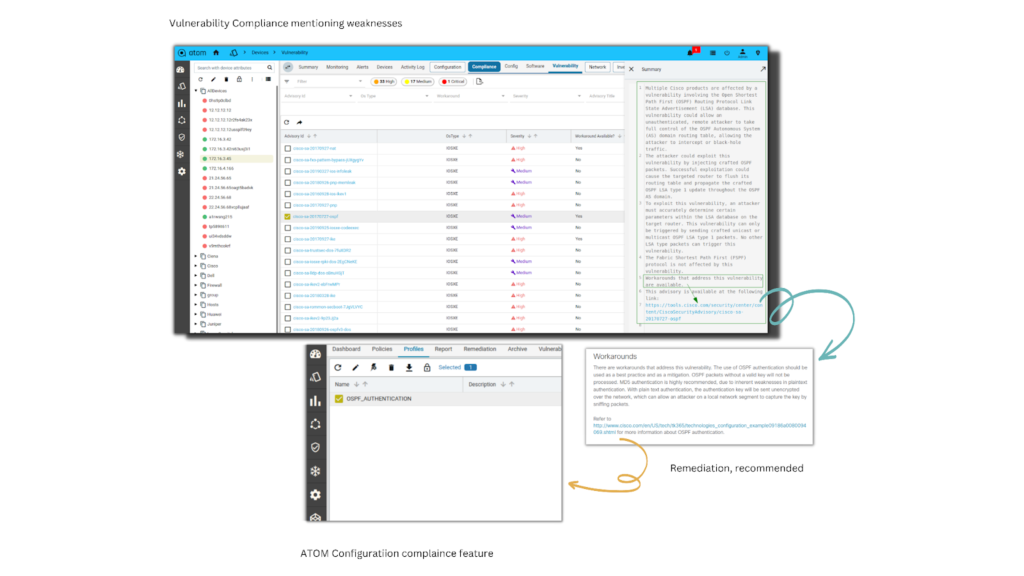
Task: Filter by the 1 Critical severity chip
Action: 453,82
